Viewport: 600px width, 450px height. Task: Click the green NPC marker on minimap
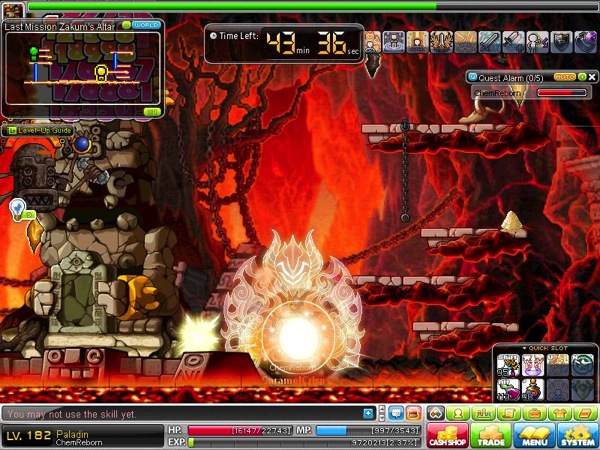click(34, 53)
